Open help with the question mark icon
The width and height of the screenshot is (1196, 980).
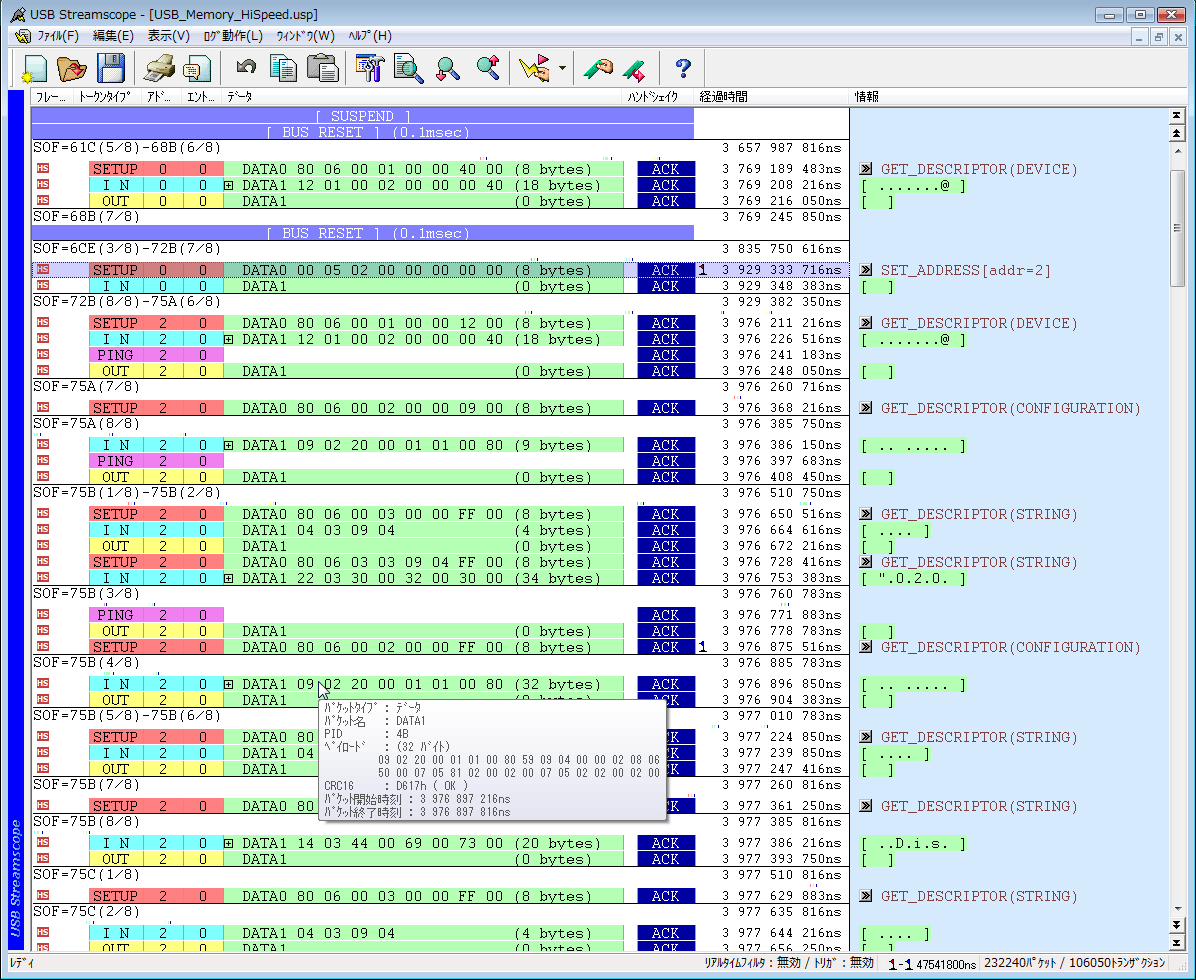pos(683,69)
